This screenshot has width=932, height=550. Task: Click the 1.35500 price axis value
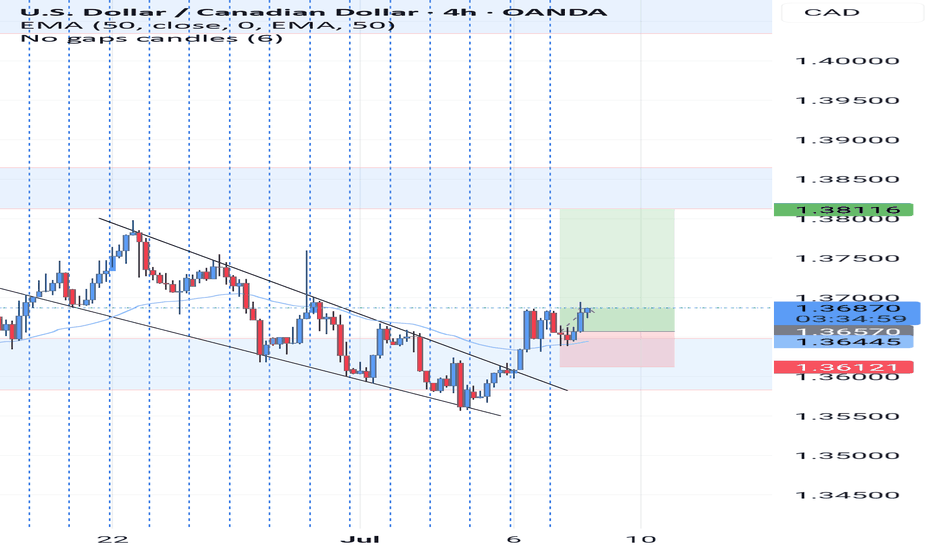click(x=848, y=416)
